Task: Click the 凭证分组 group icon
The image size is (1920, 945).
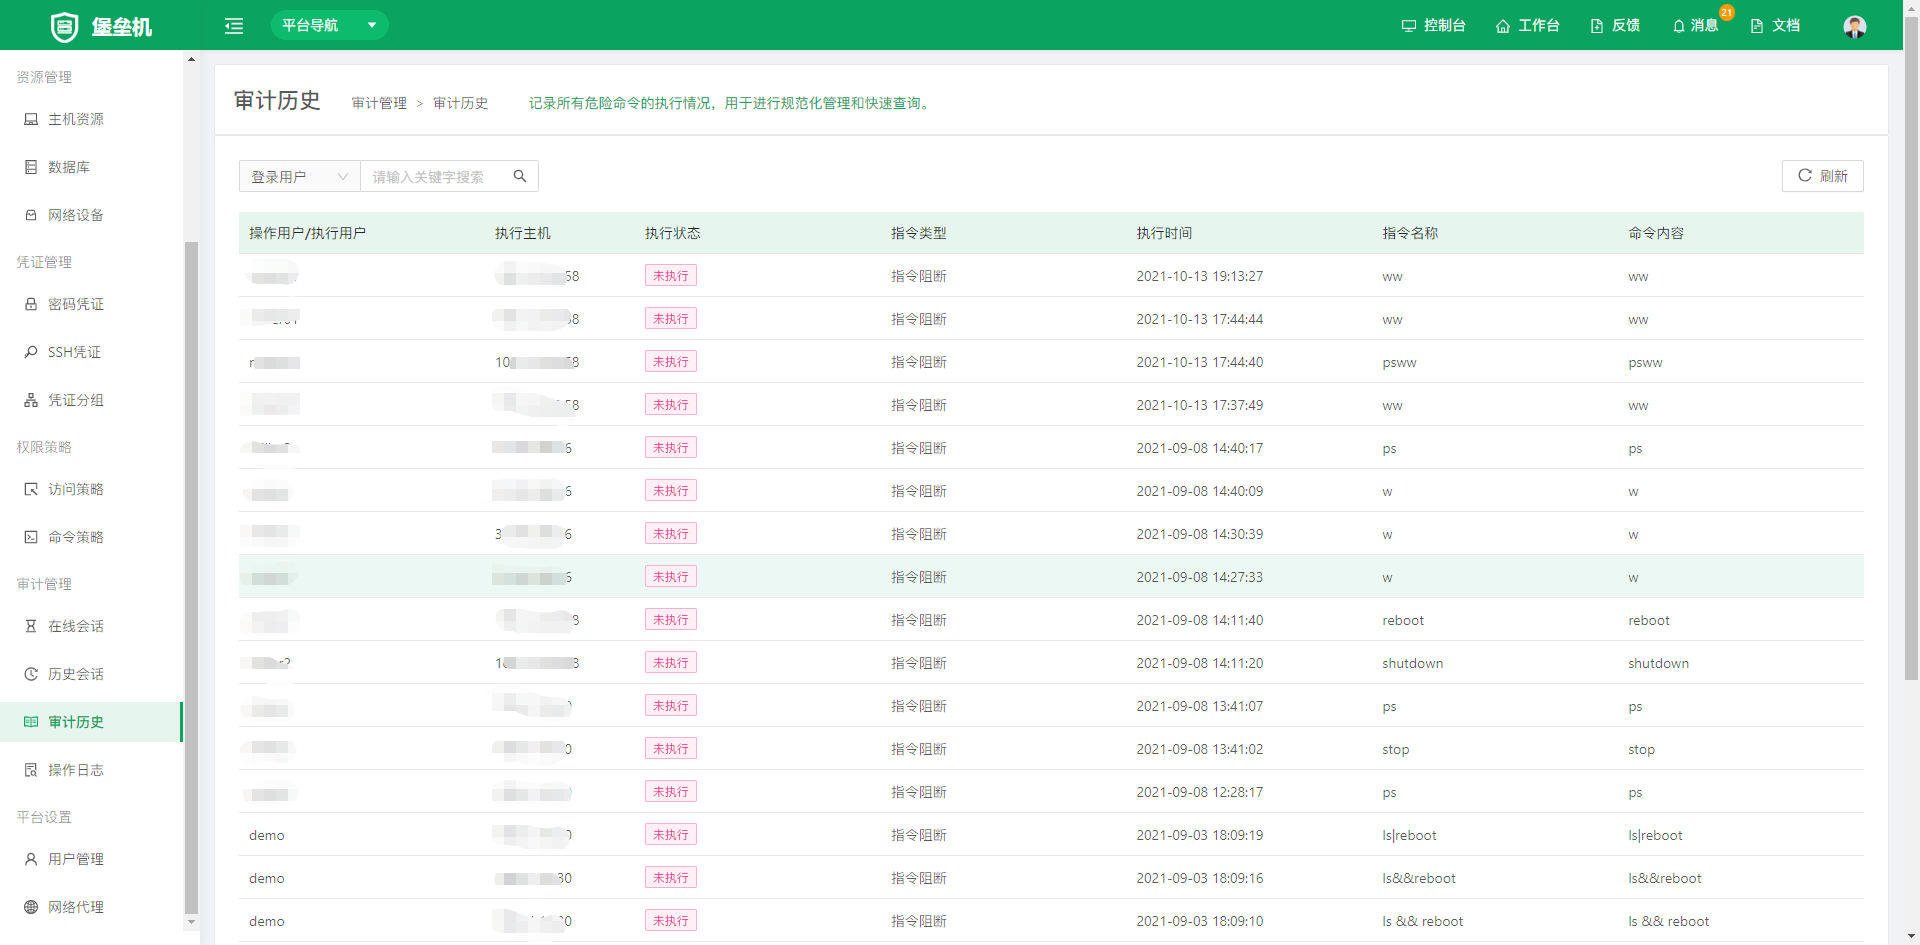Action: (31, 400)
